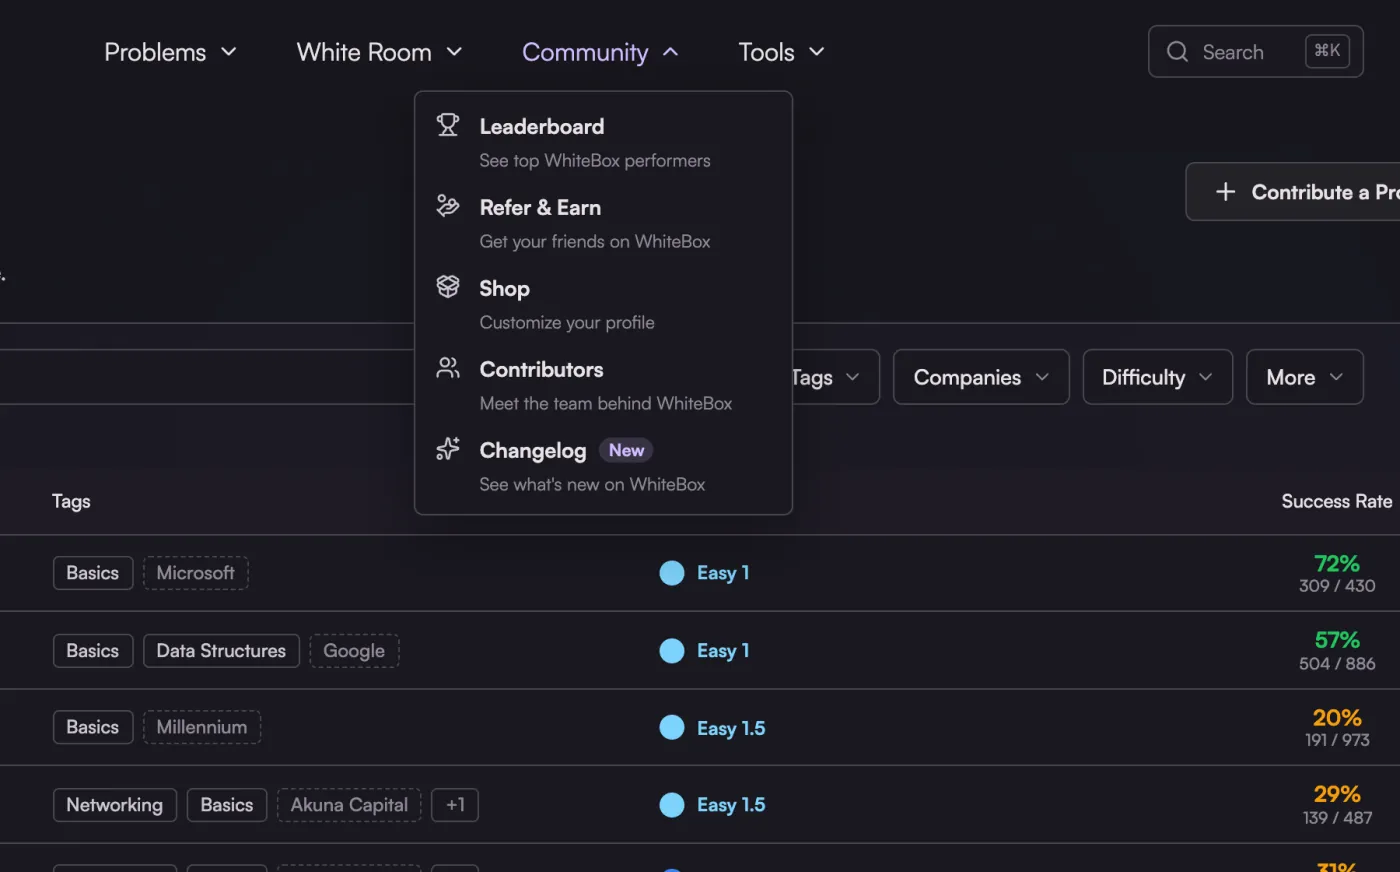Open the White Room nav dropdown
This screenshot has width=1400, height=872.
pyautogui.click(x=379, y=52)
